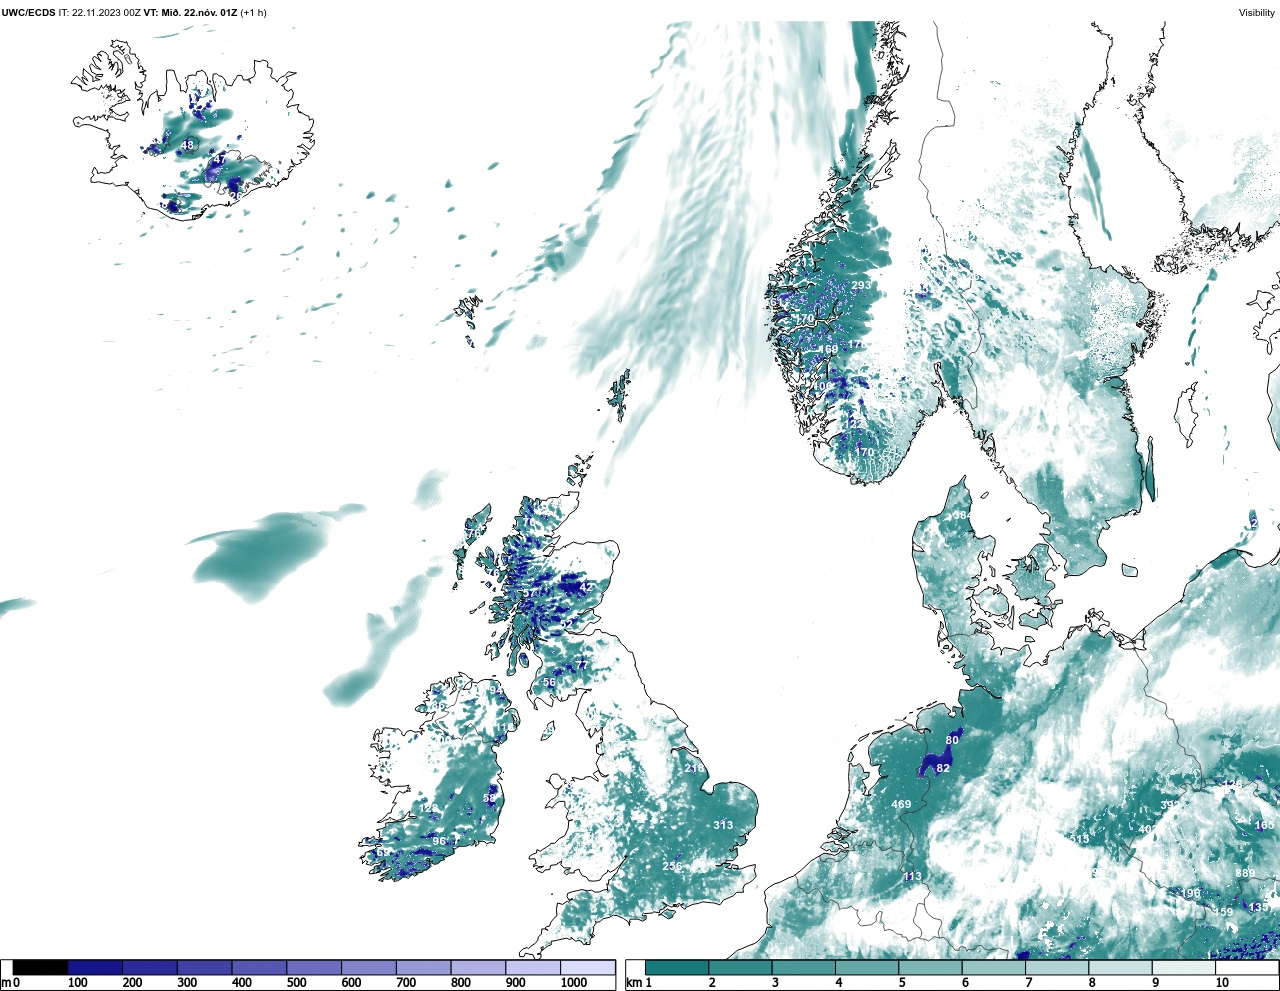Click the '(+1 h)' forecast offset
1280x991 pixels.
254,13
